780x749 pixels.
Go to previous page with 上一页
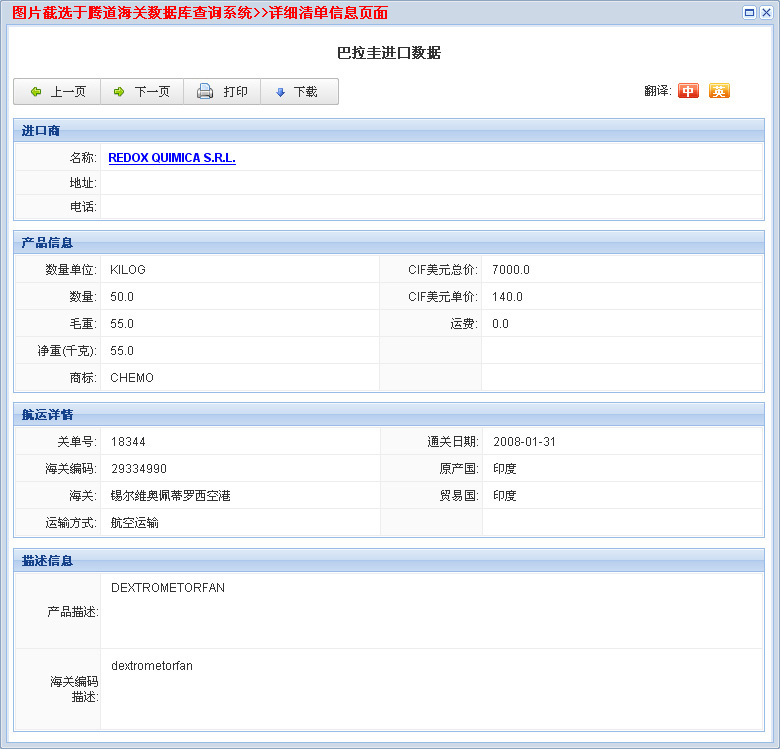[57, 92]
